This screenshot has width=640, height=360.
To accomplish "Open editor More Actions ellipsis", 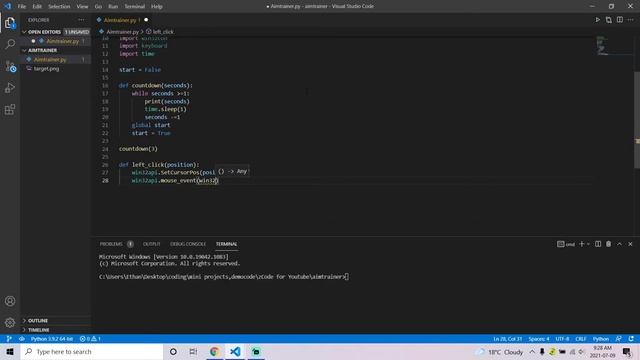I will point(631,20).
